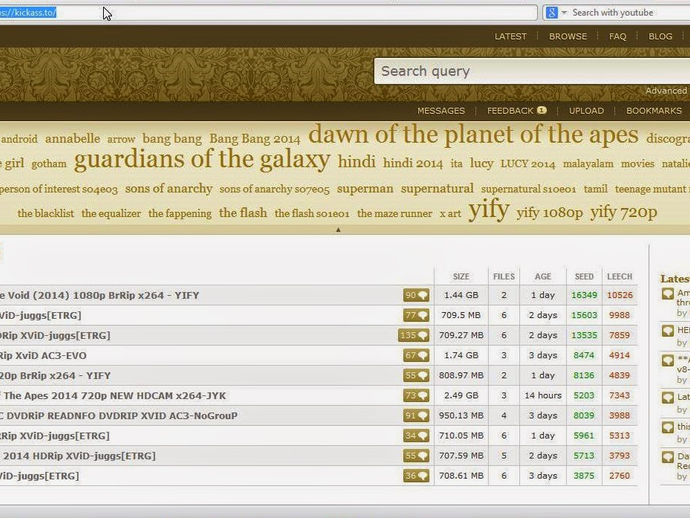Click the 'supernatural s10e01' tag
The image size is (690, 518).
click(529, 189)
